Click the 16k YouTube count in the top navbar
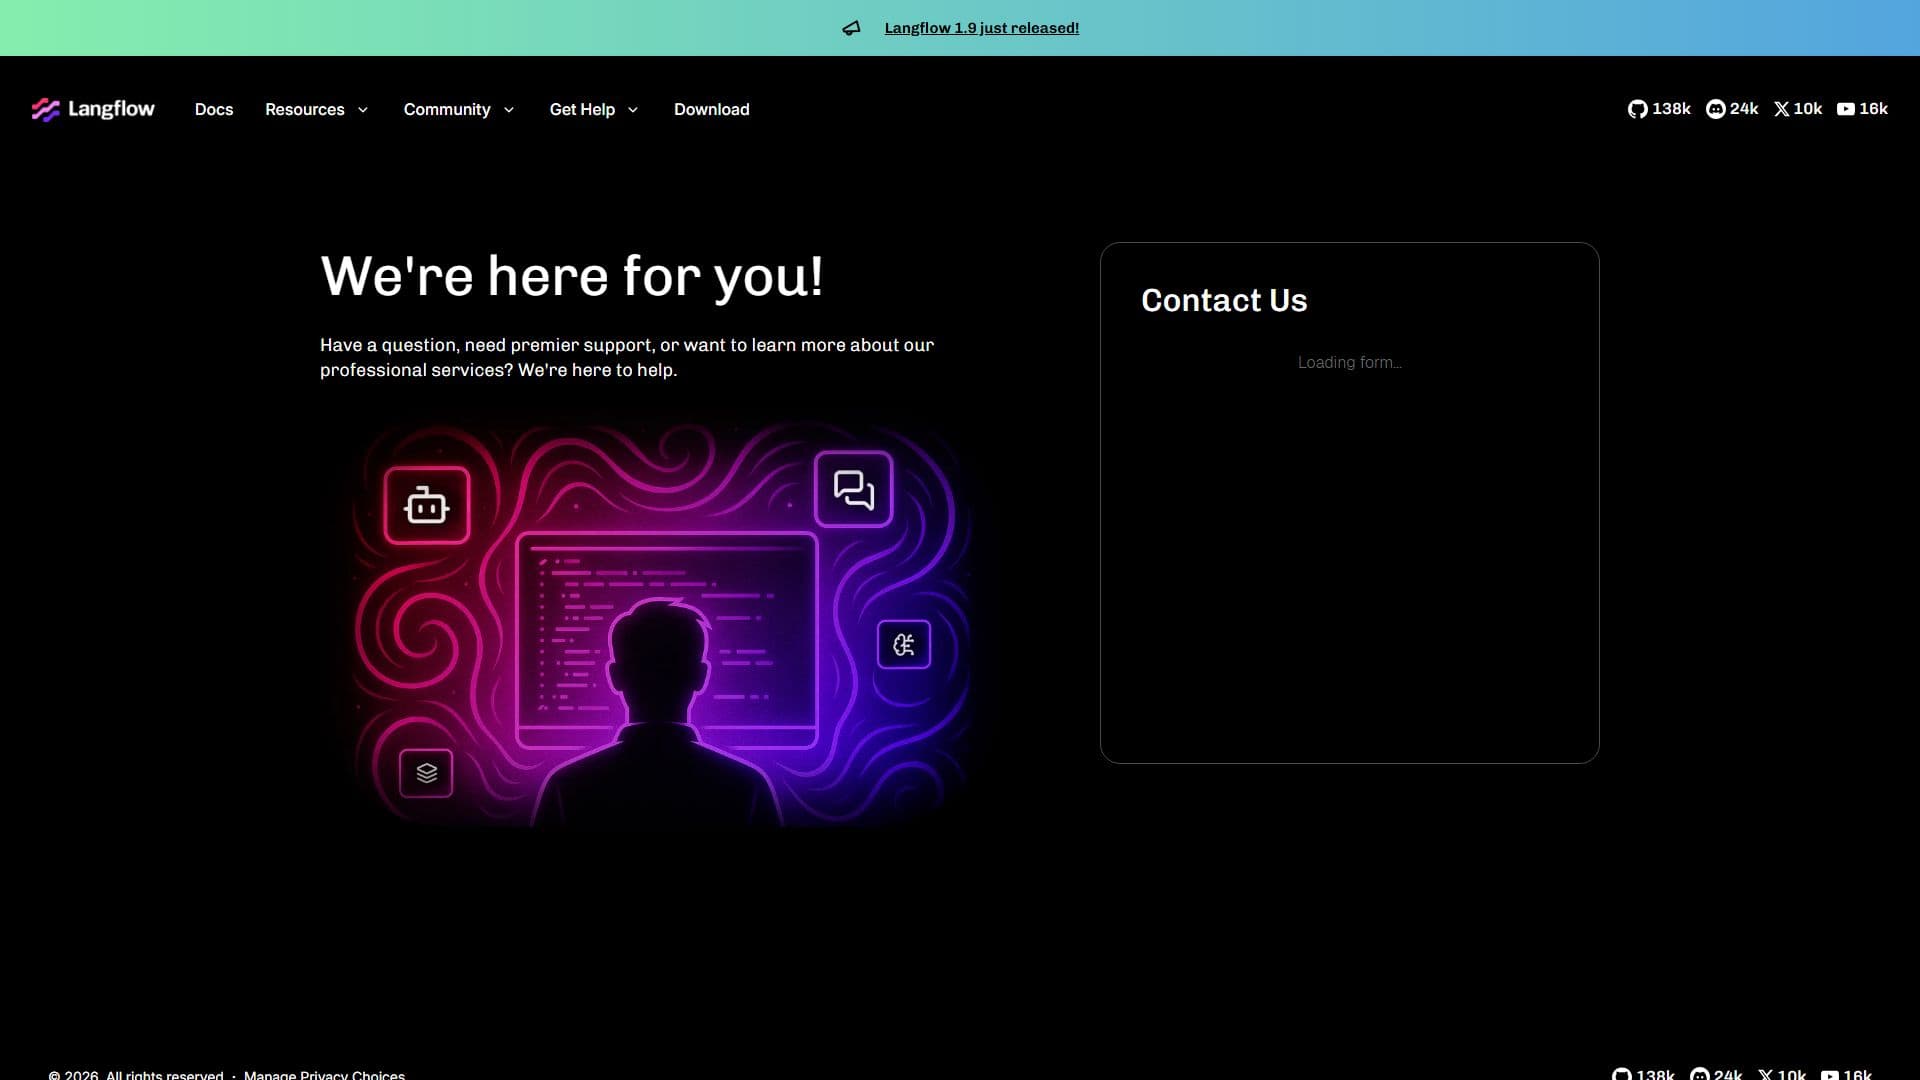Screen dimensions: 1920x1080 (1873, 109)
